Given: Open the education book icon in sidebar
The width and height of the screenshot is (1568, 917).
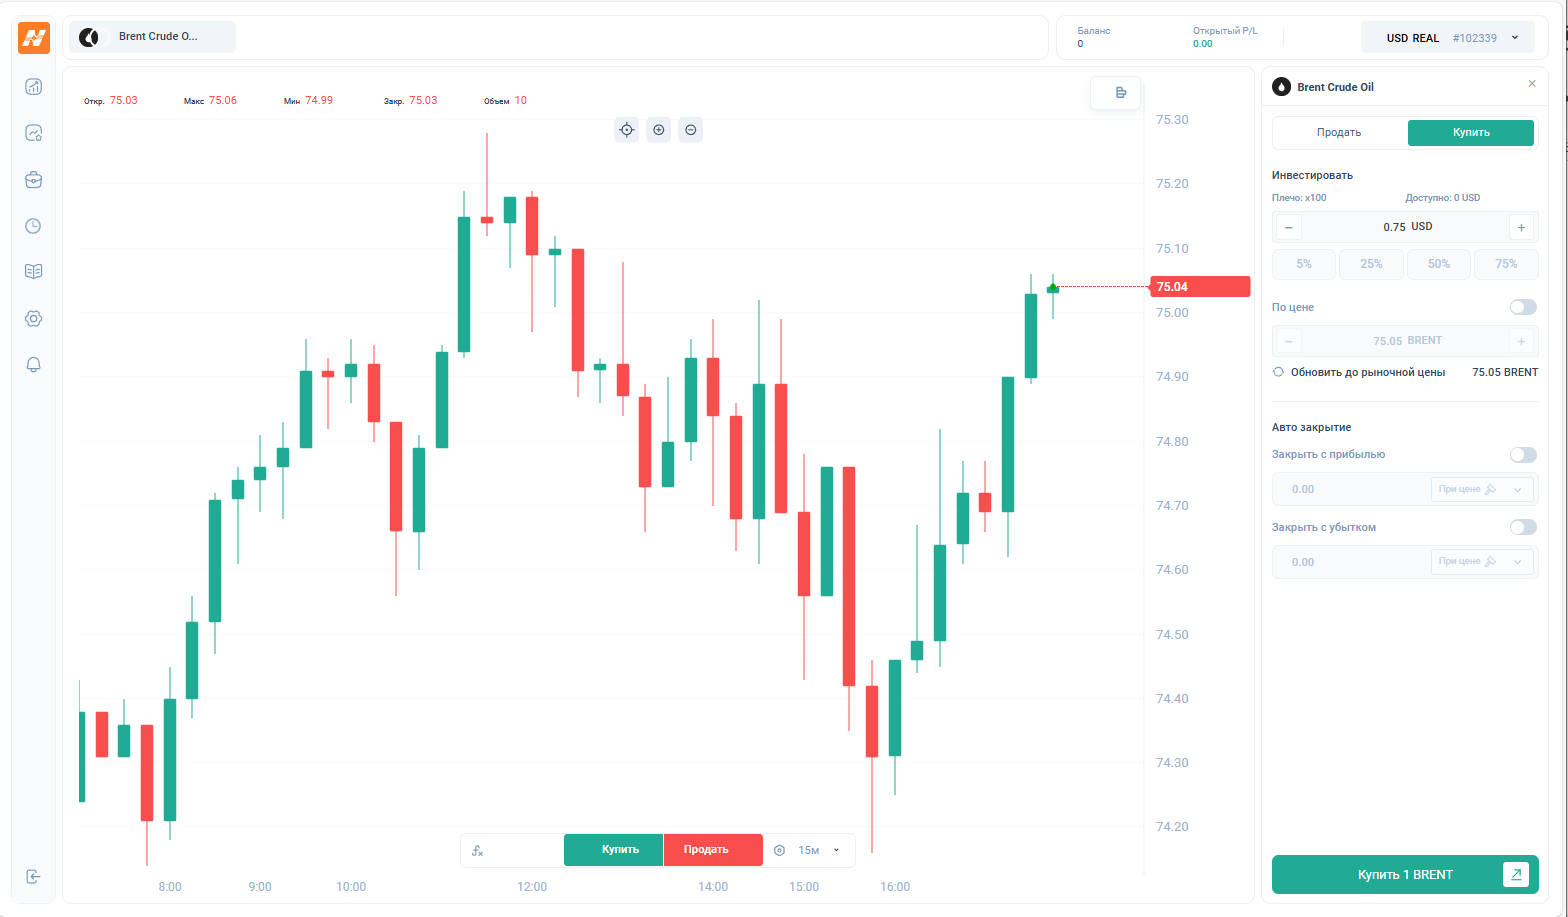Looking at the screenshot, I should pos(33,272).
